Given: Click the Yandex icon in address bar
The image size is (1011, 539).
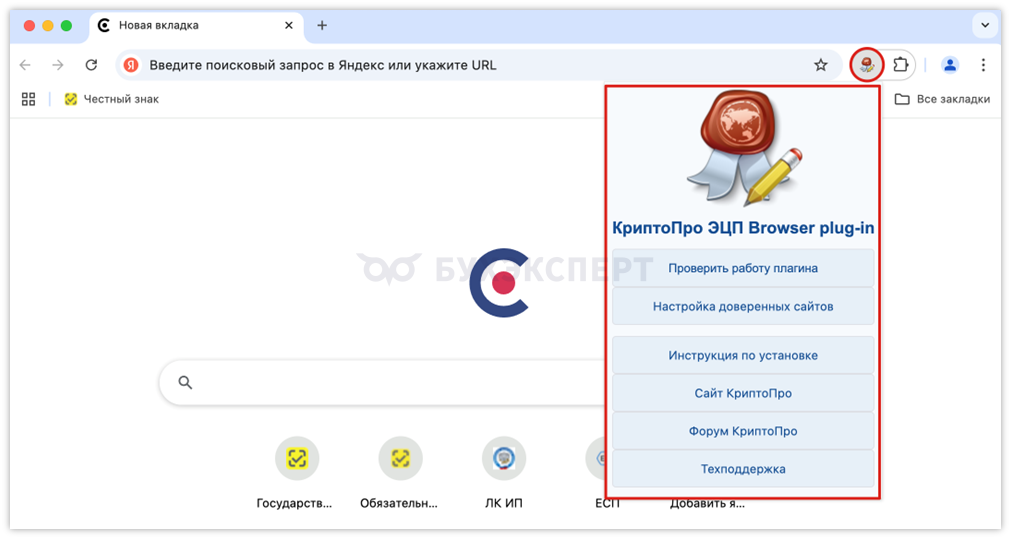Looking at the screenshot, I should [132, 64].
